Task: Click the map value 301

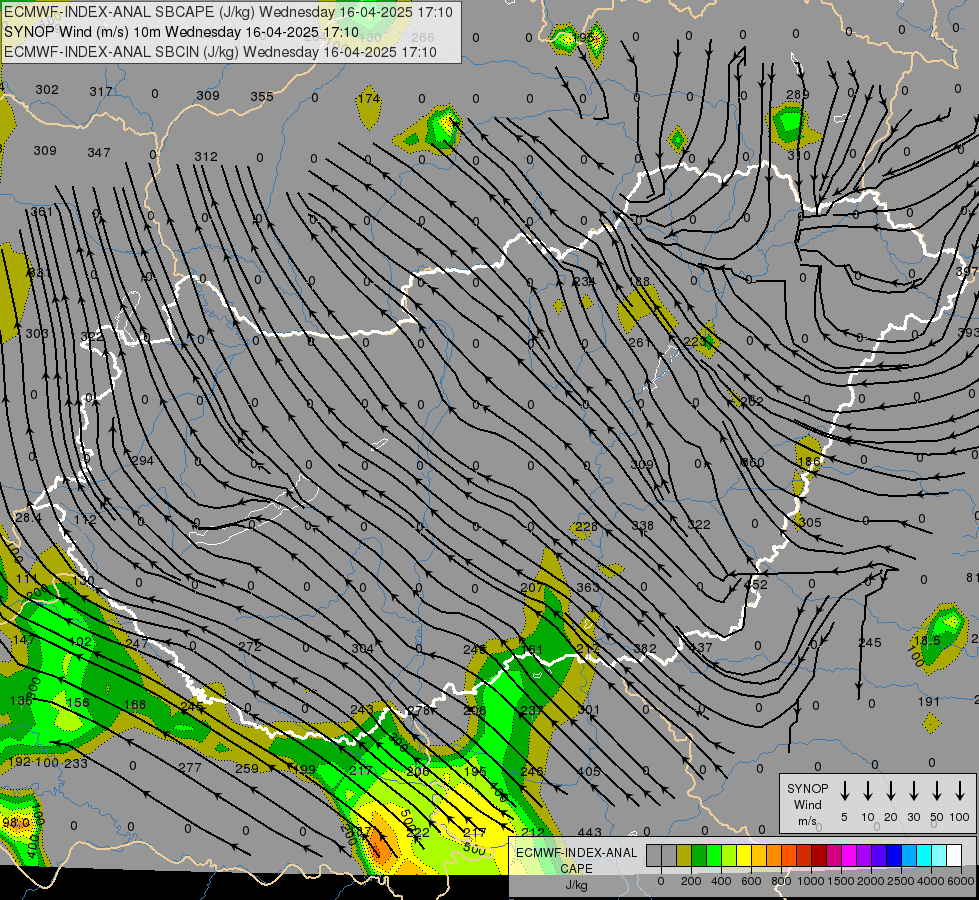Action: tap(589, 710)
